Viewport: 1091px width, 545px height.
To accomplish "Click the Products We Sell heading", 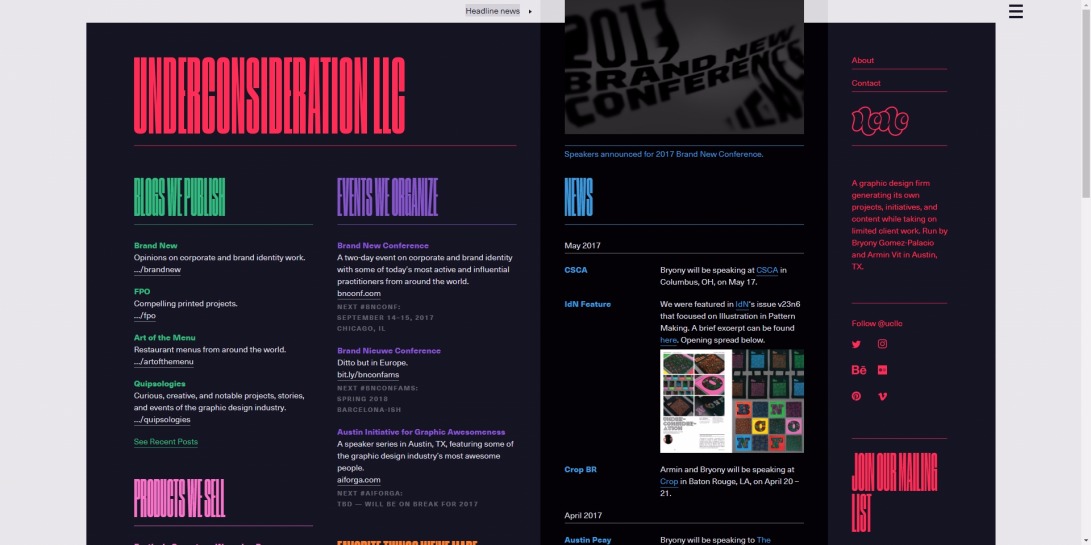I will 180,498.
